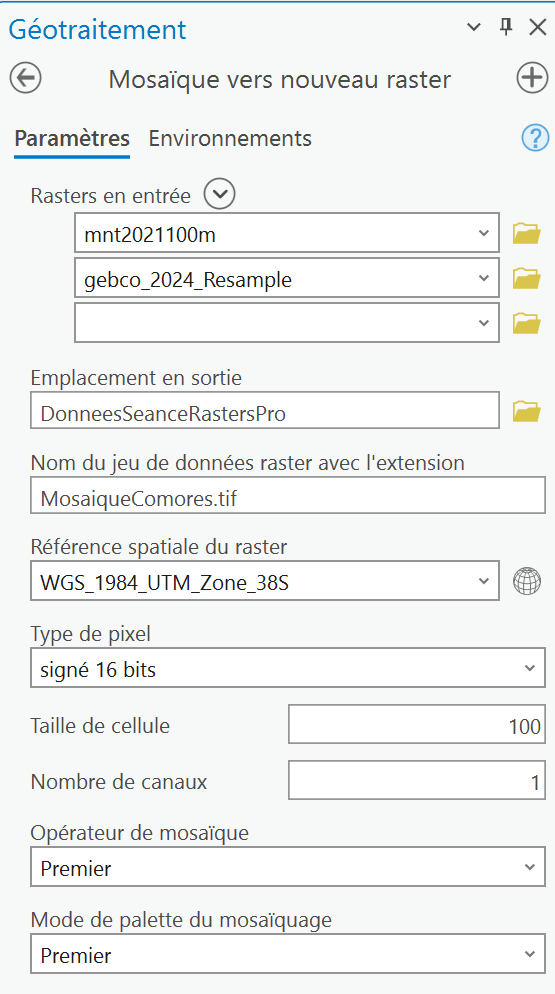The image size is (555, 994).
Task: Click Mosaïque vers nouveau raster title
Action: click(x=280, y=79)
